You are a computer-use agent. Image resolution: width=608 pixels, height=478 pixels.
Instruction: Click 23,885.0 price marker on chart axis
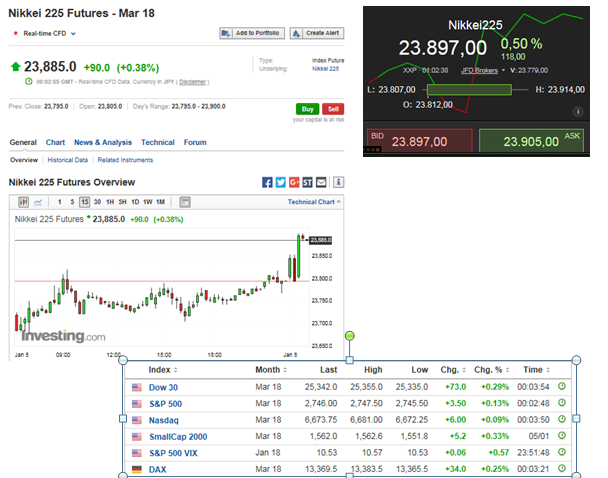click(321, 240)
